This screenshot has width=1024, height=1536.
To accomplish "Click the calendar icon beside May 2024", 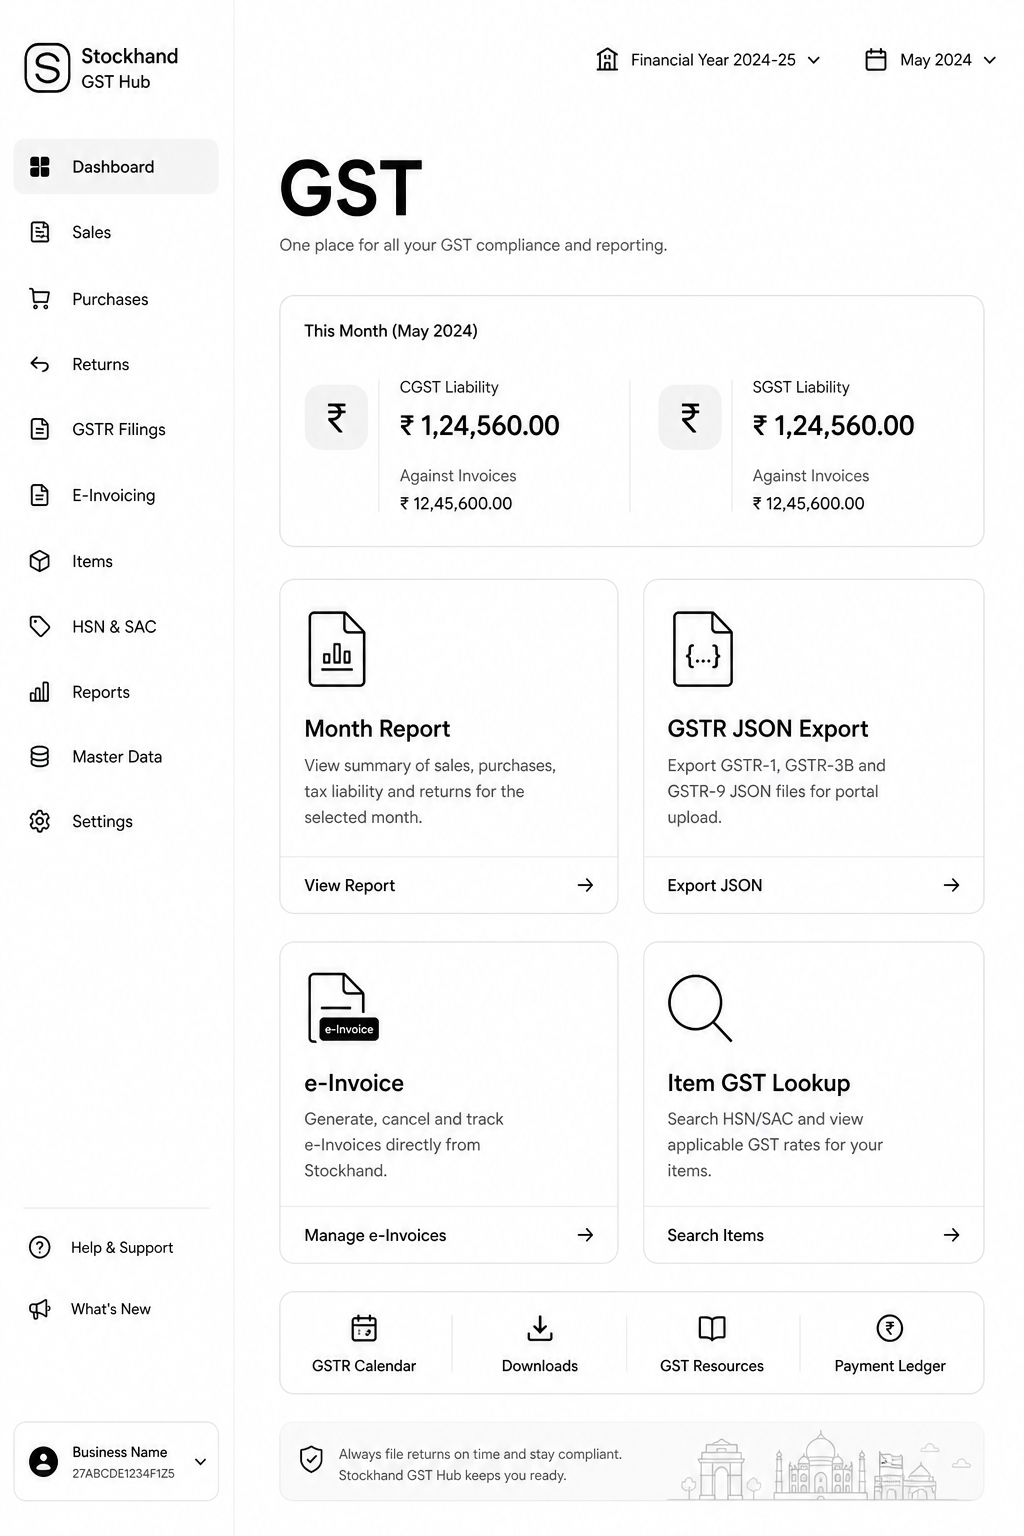I will coord(876,60).
